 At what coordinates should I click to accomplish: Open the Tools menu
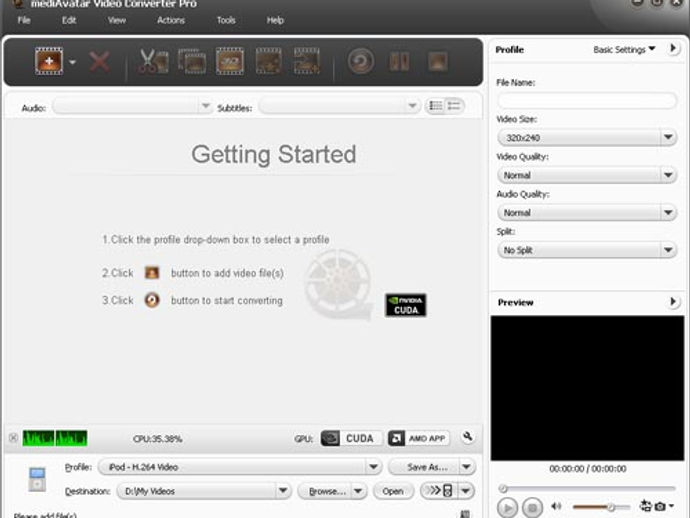pyautogui.click(x=226, y=20)
